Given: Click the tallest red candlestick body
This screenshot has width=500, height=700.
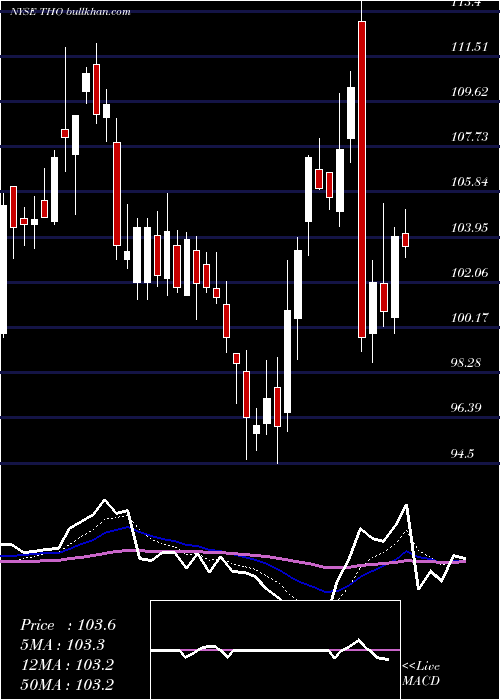Looking at the screenshot, I should click(362, 179).
